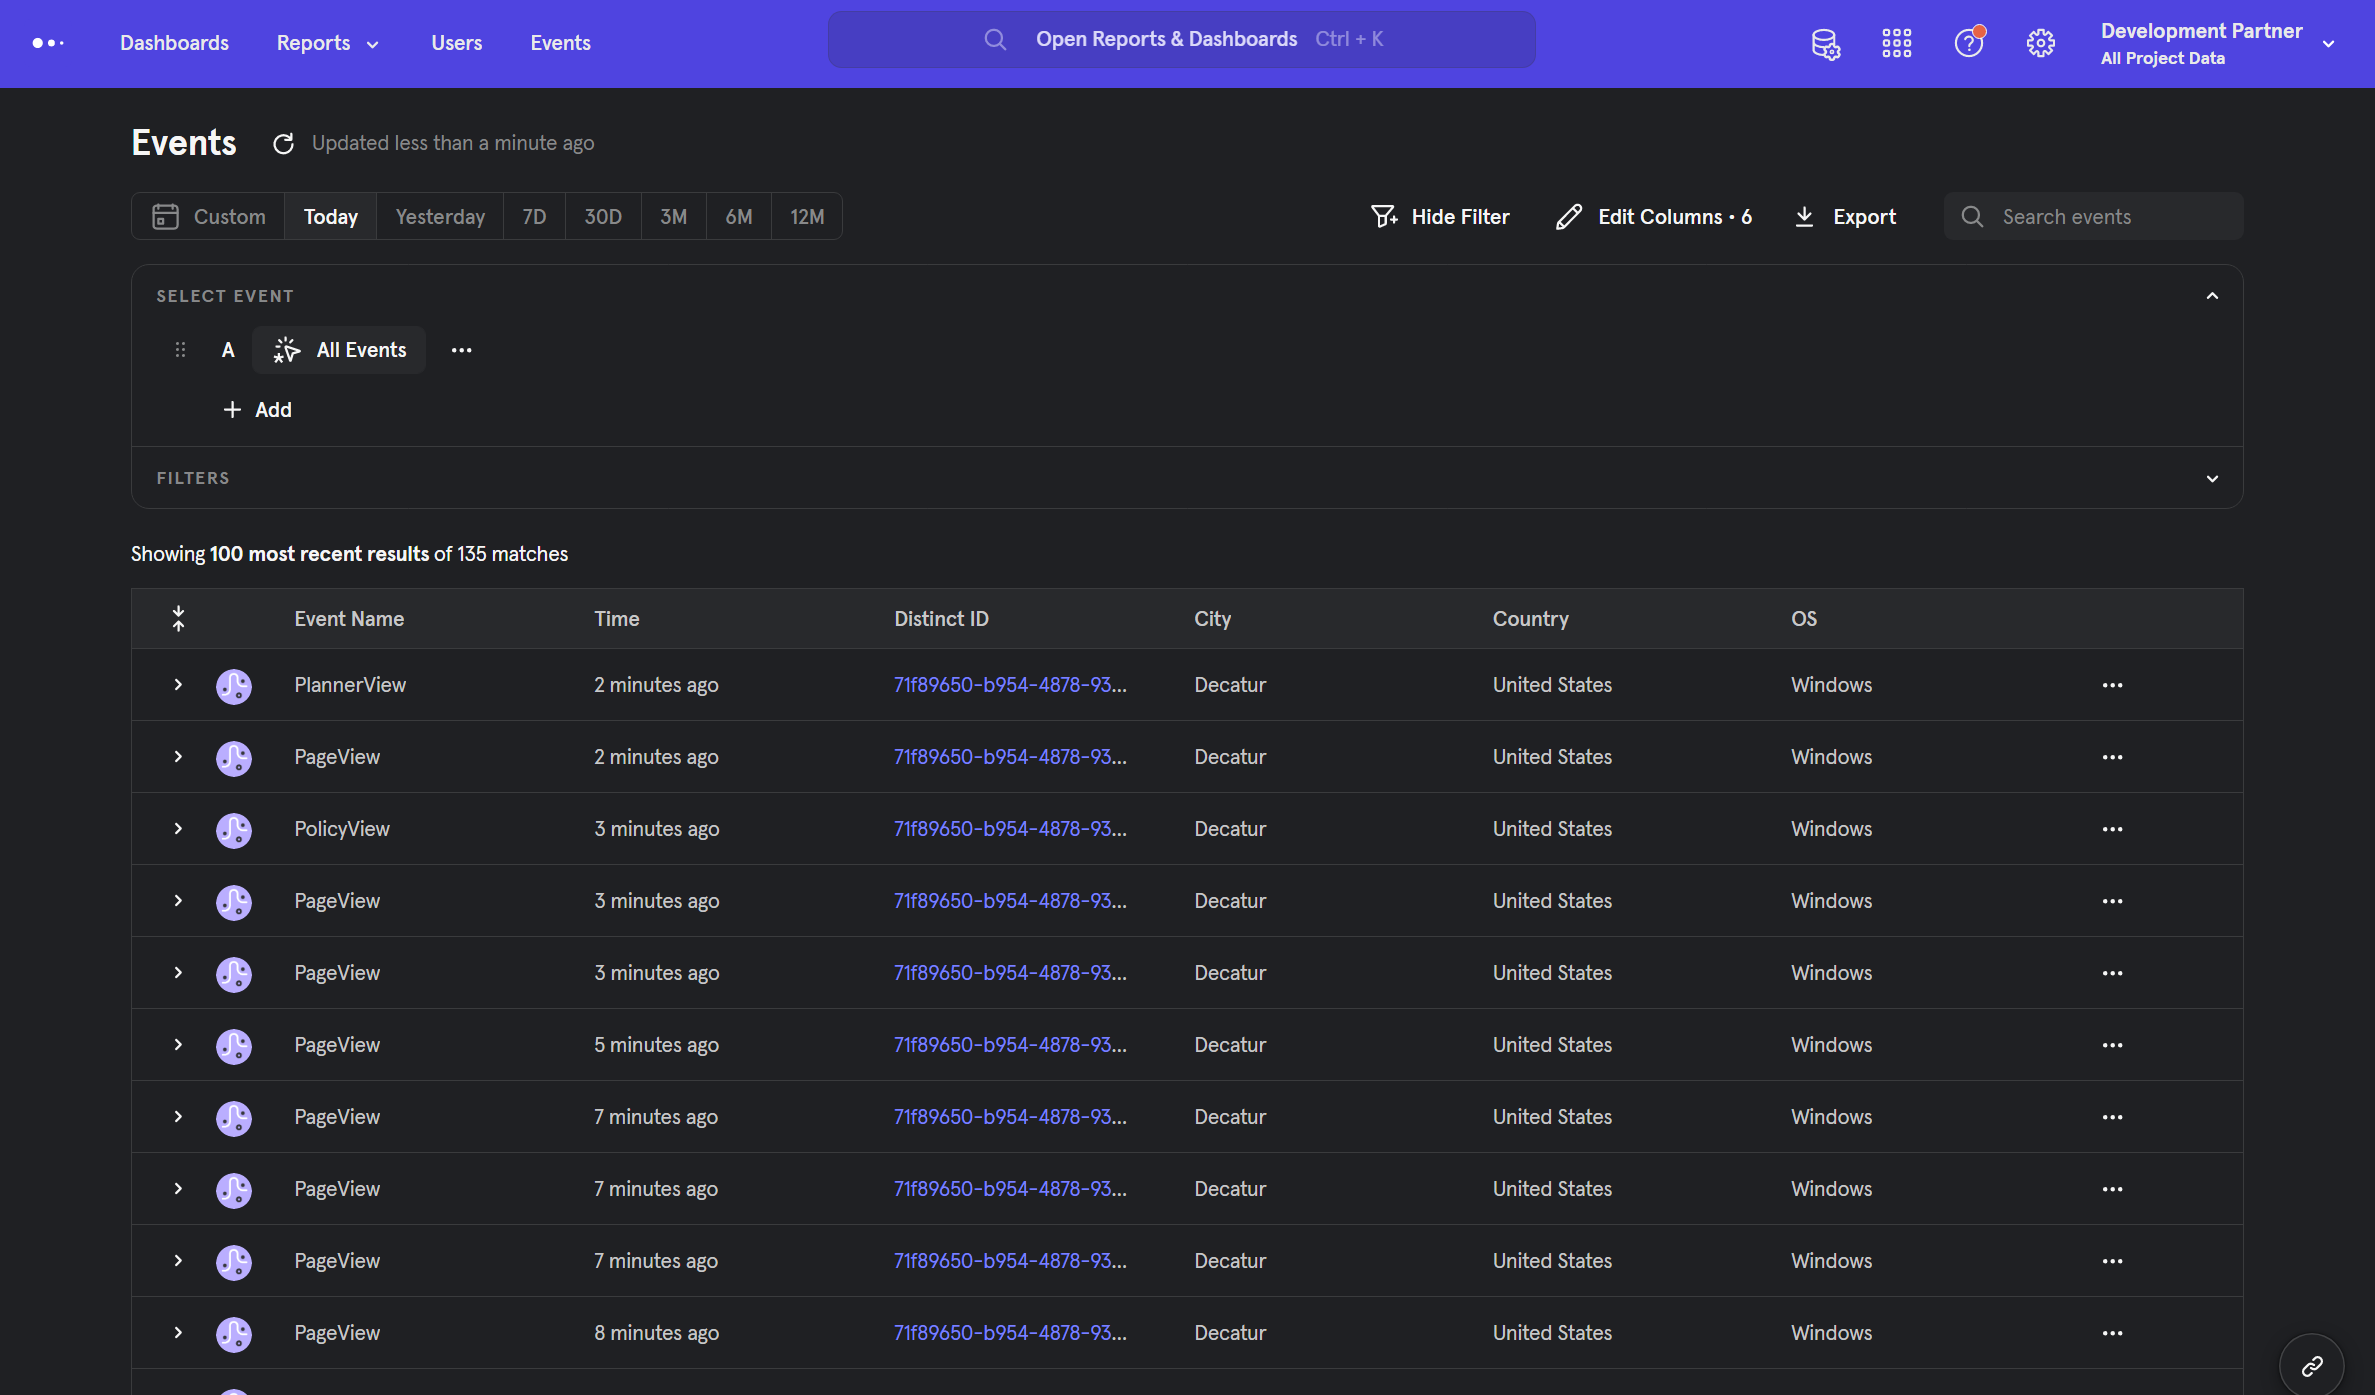2375x1395 pixels.
Task: Click the Distinct ID column header
Action: tap(941, 619)
